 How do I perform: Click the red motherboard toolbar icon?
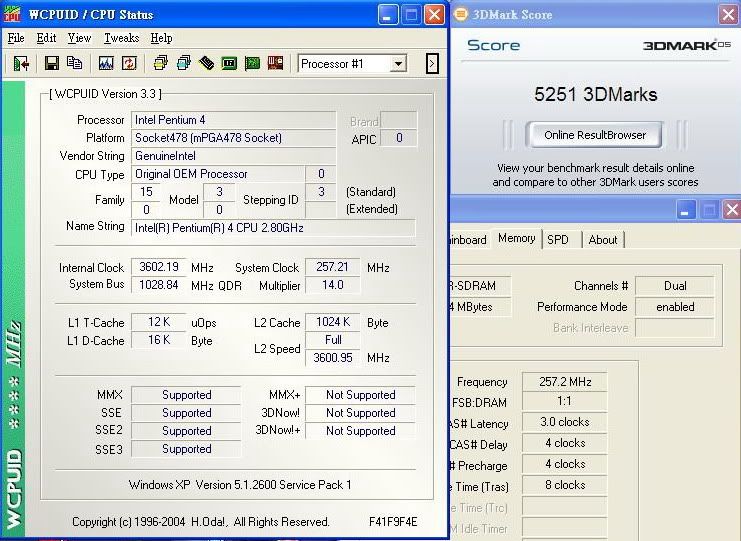[275, 64]
